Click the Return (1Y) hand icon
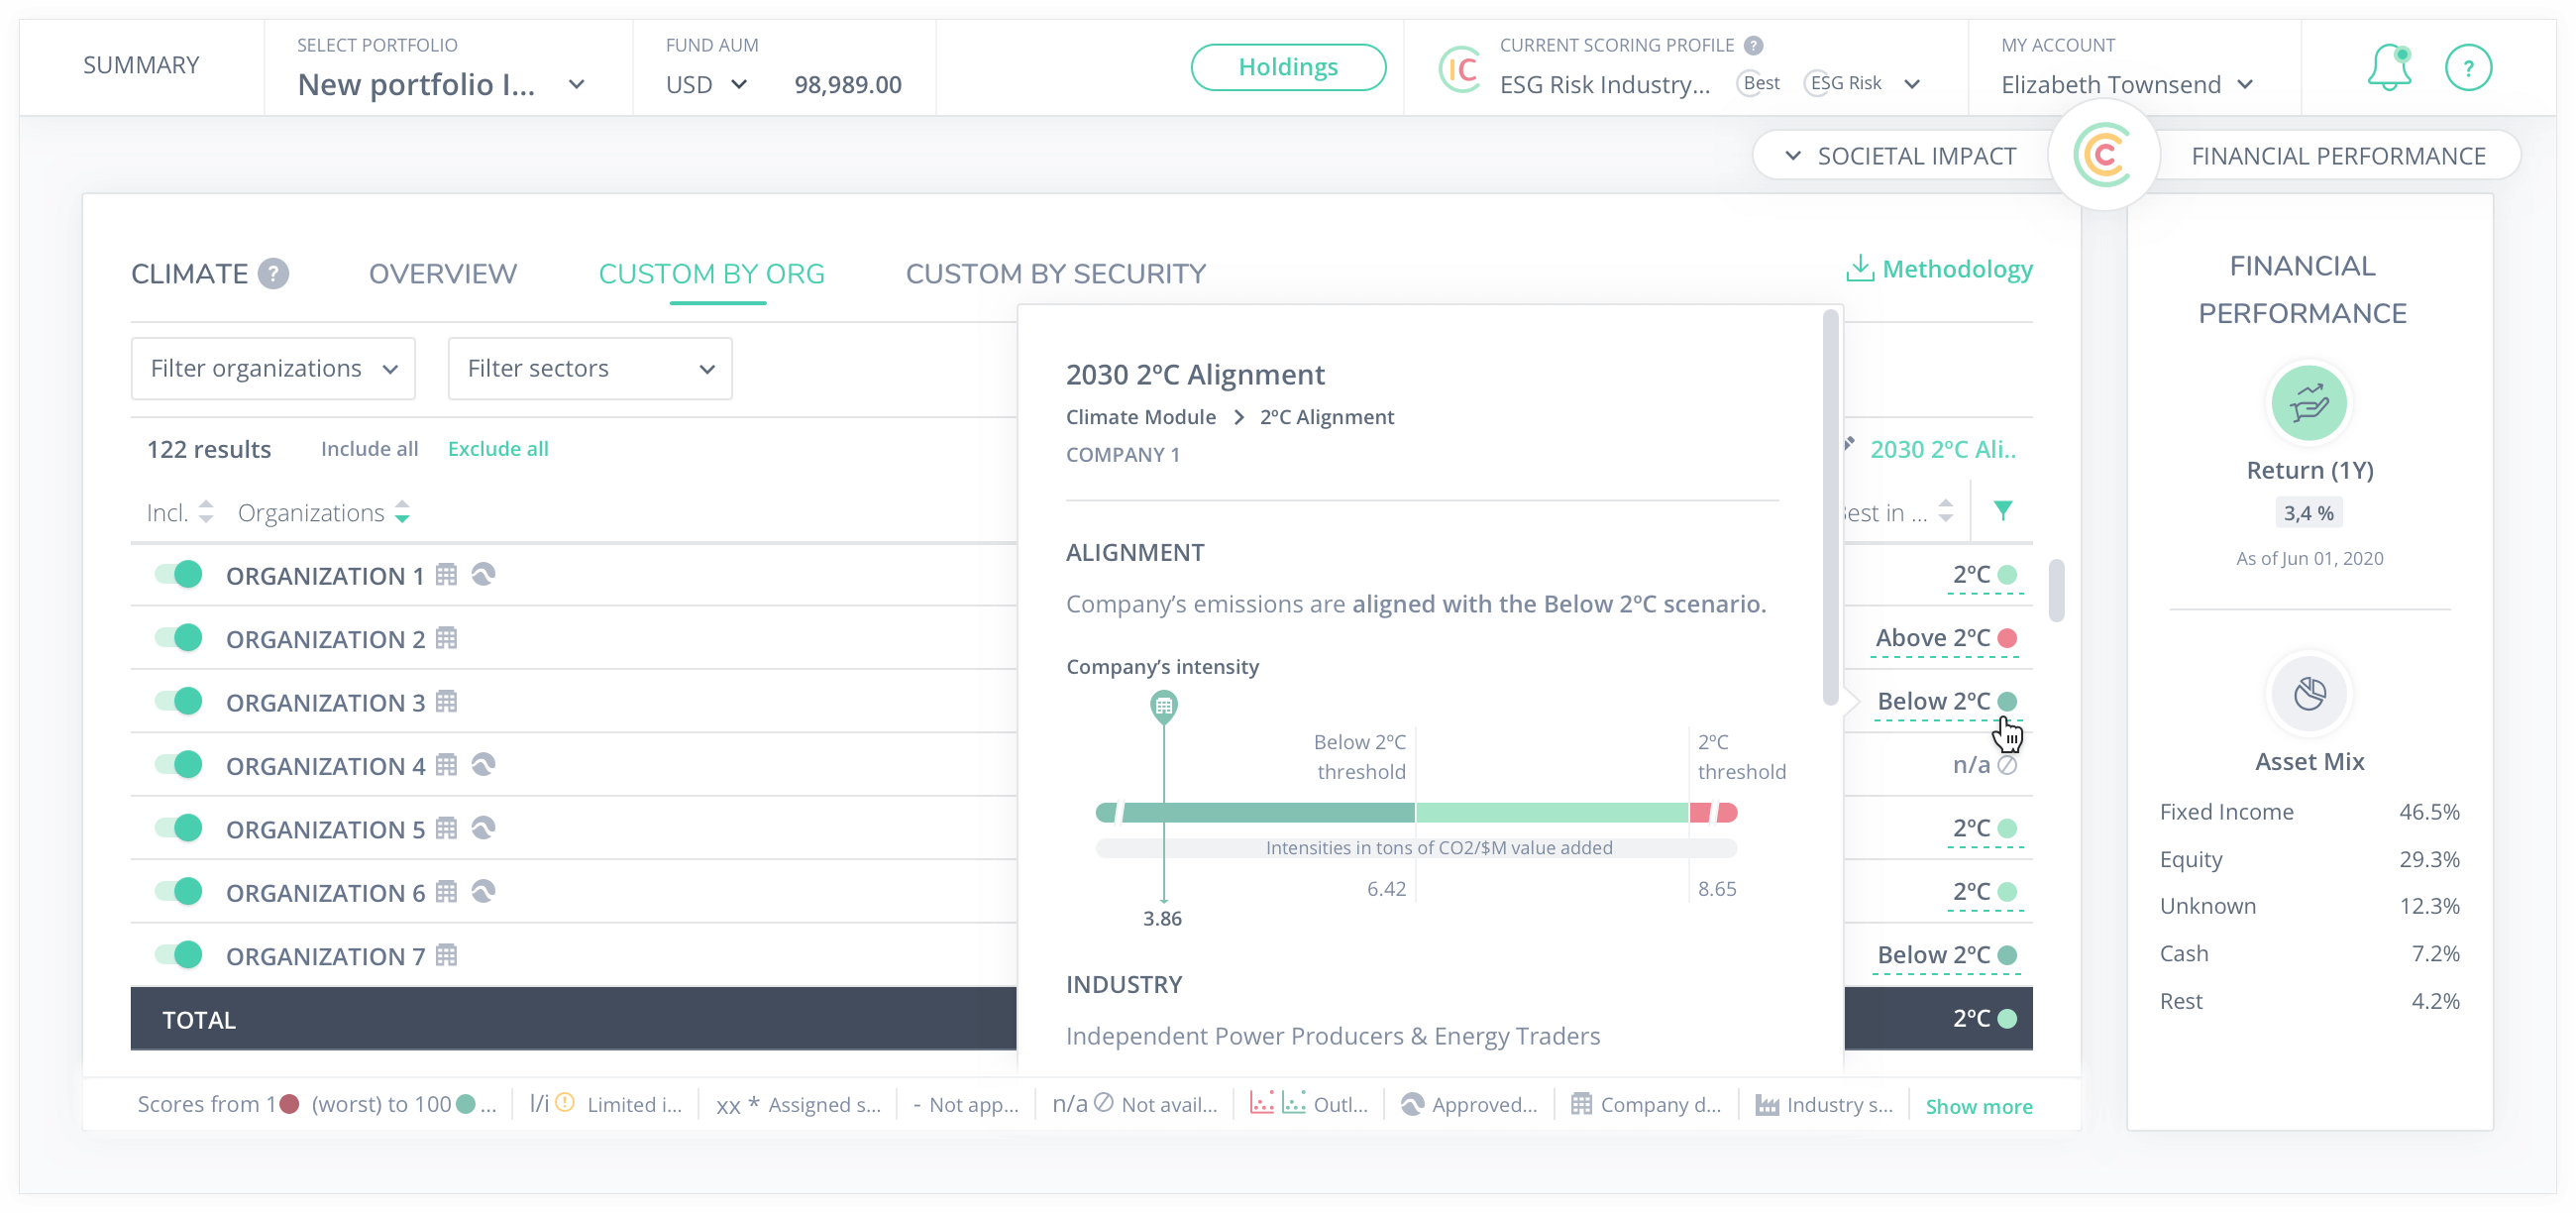This screenshot has width=2576, height=1213. (x=2308, y=403)
